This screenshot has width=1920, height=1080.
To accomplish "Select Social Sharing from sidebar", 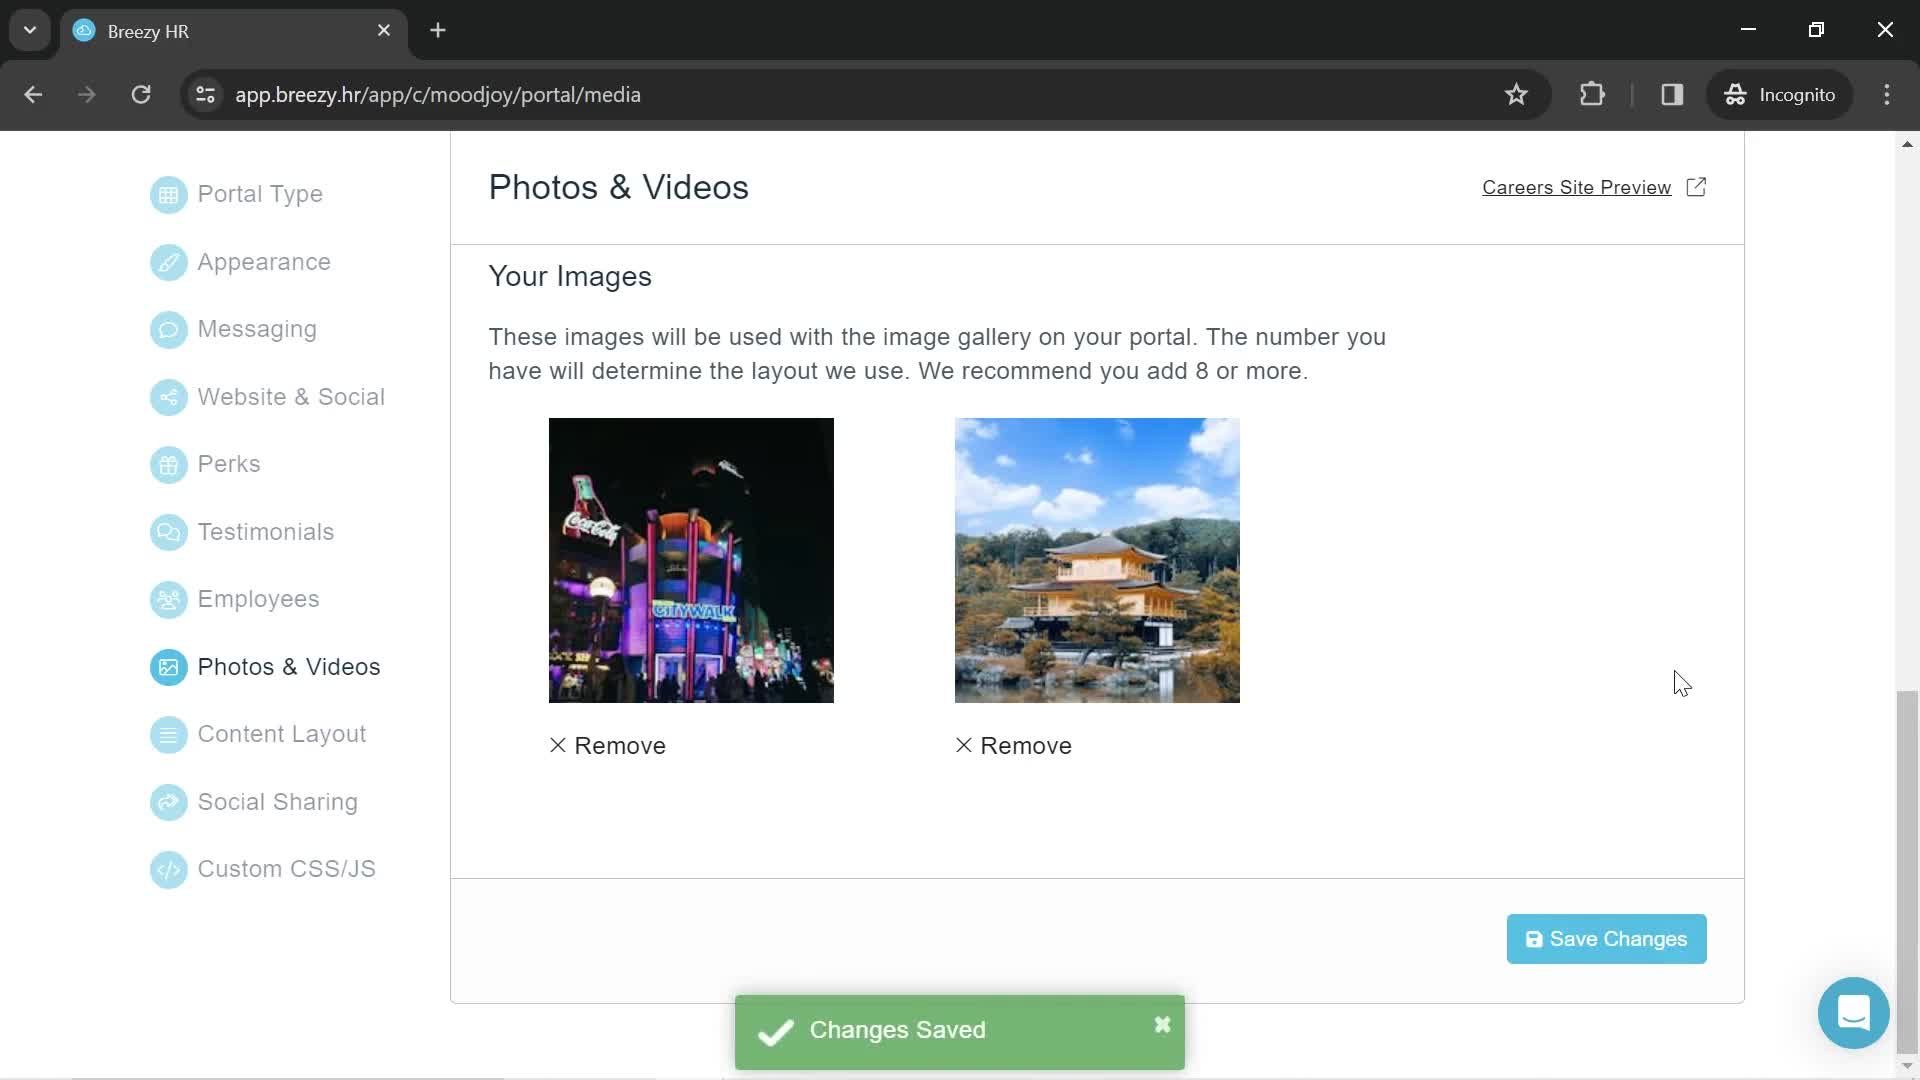I will tap(277, 800).
